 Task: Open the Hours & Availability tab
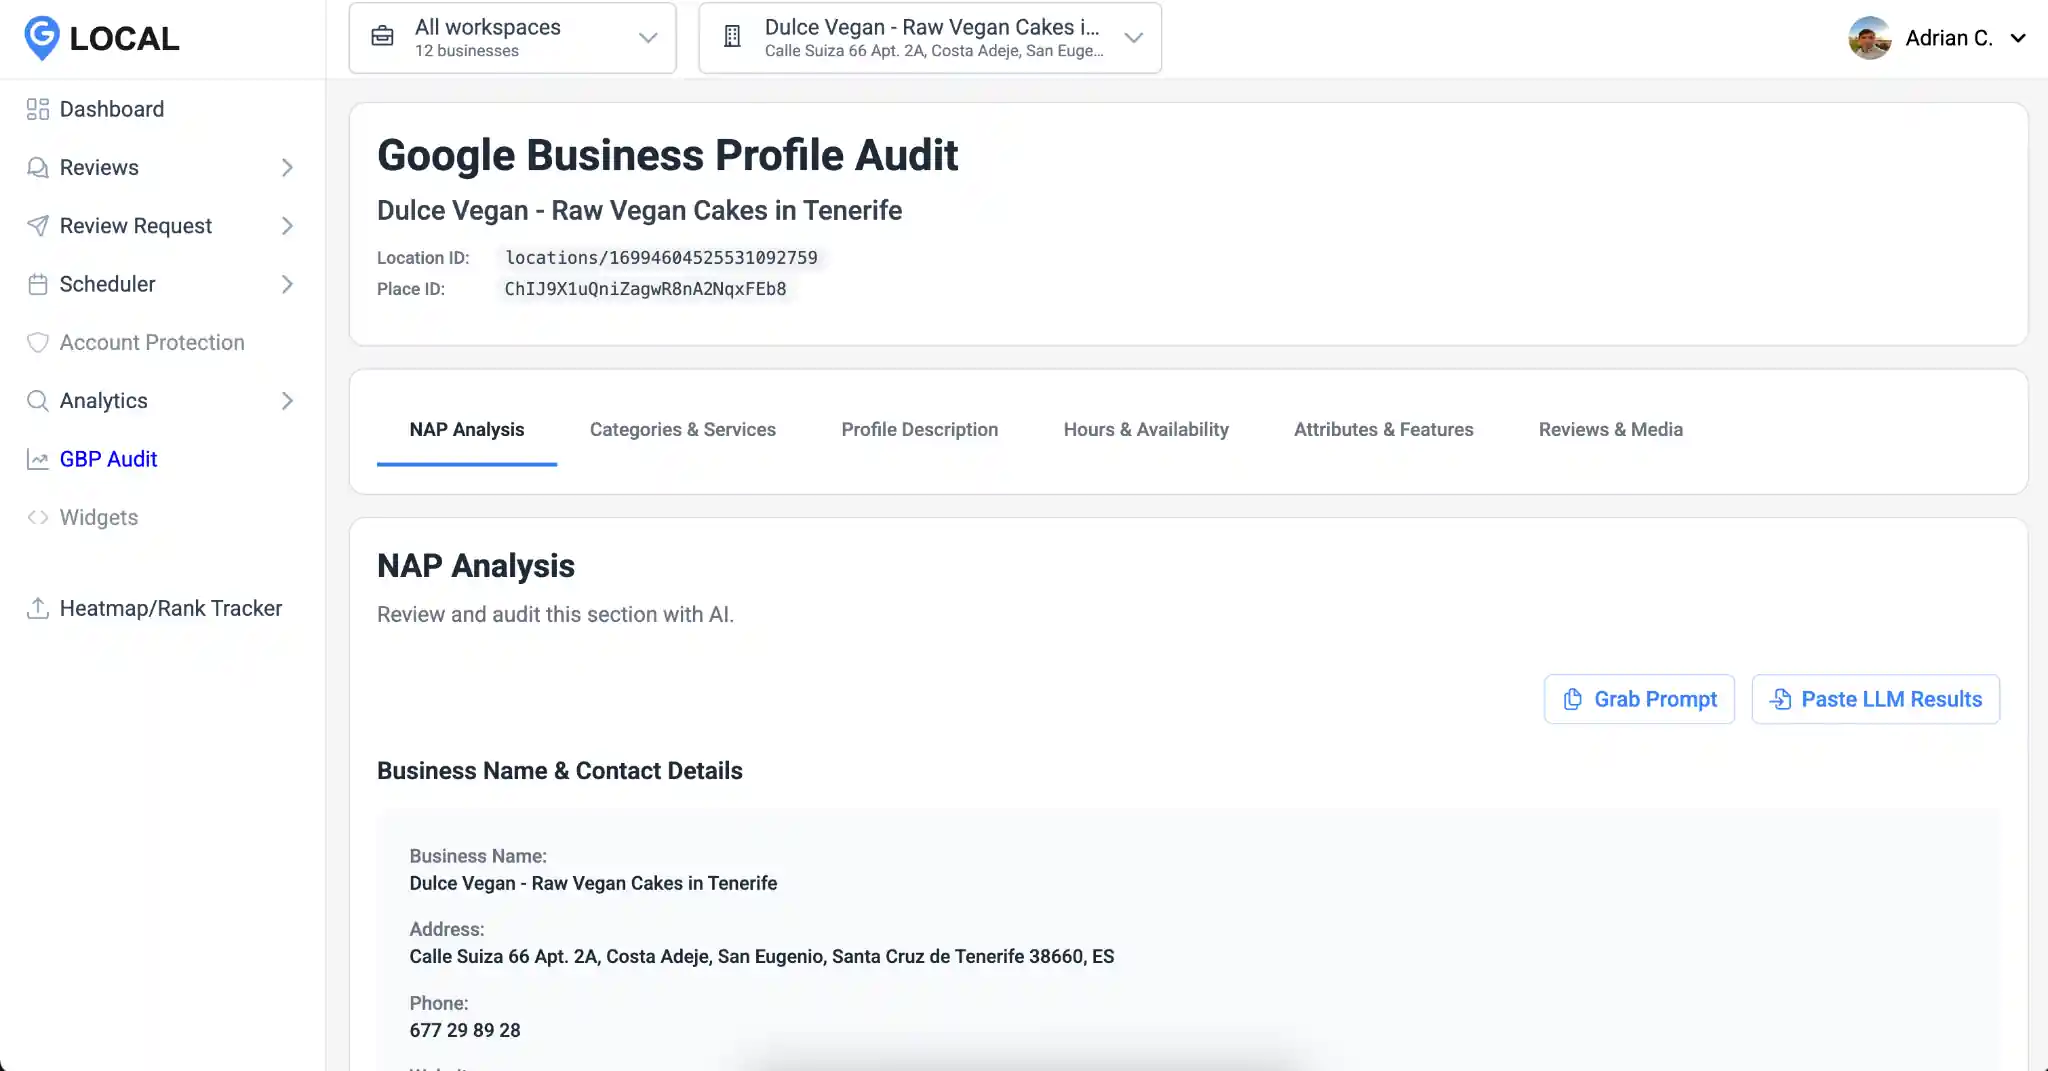point(1145,429)
